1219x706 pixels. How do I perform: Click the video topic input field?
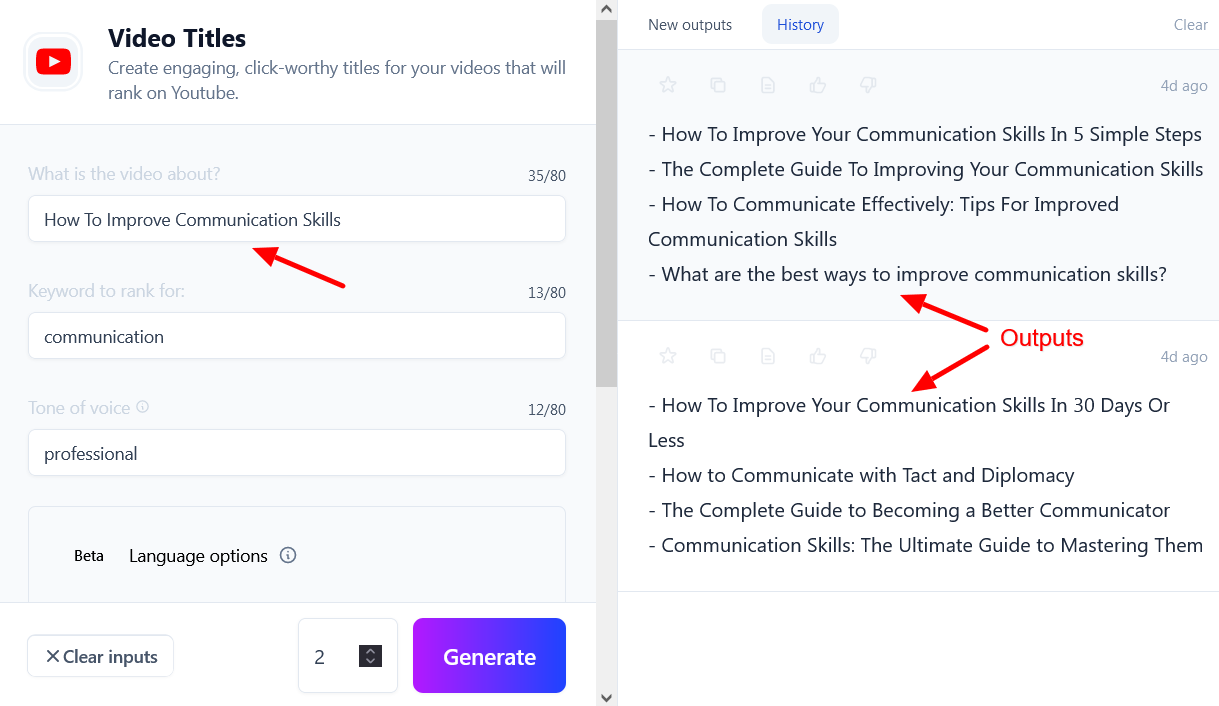pos(296,219)
